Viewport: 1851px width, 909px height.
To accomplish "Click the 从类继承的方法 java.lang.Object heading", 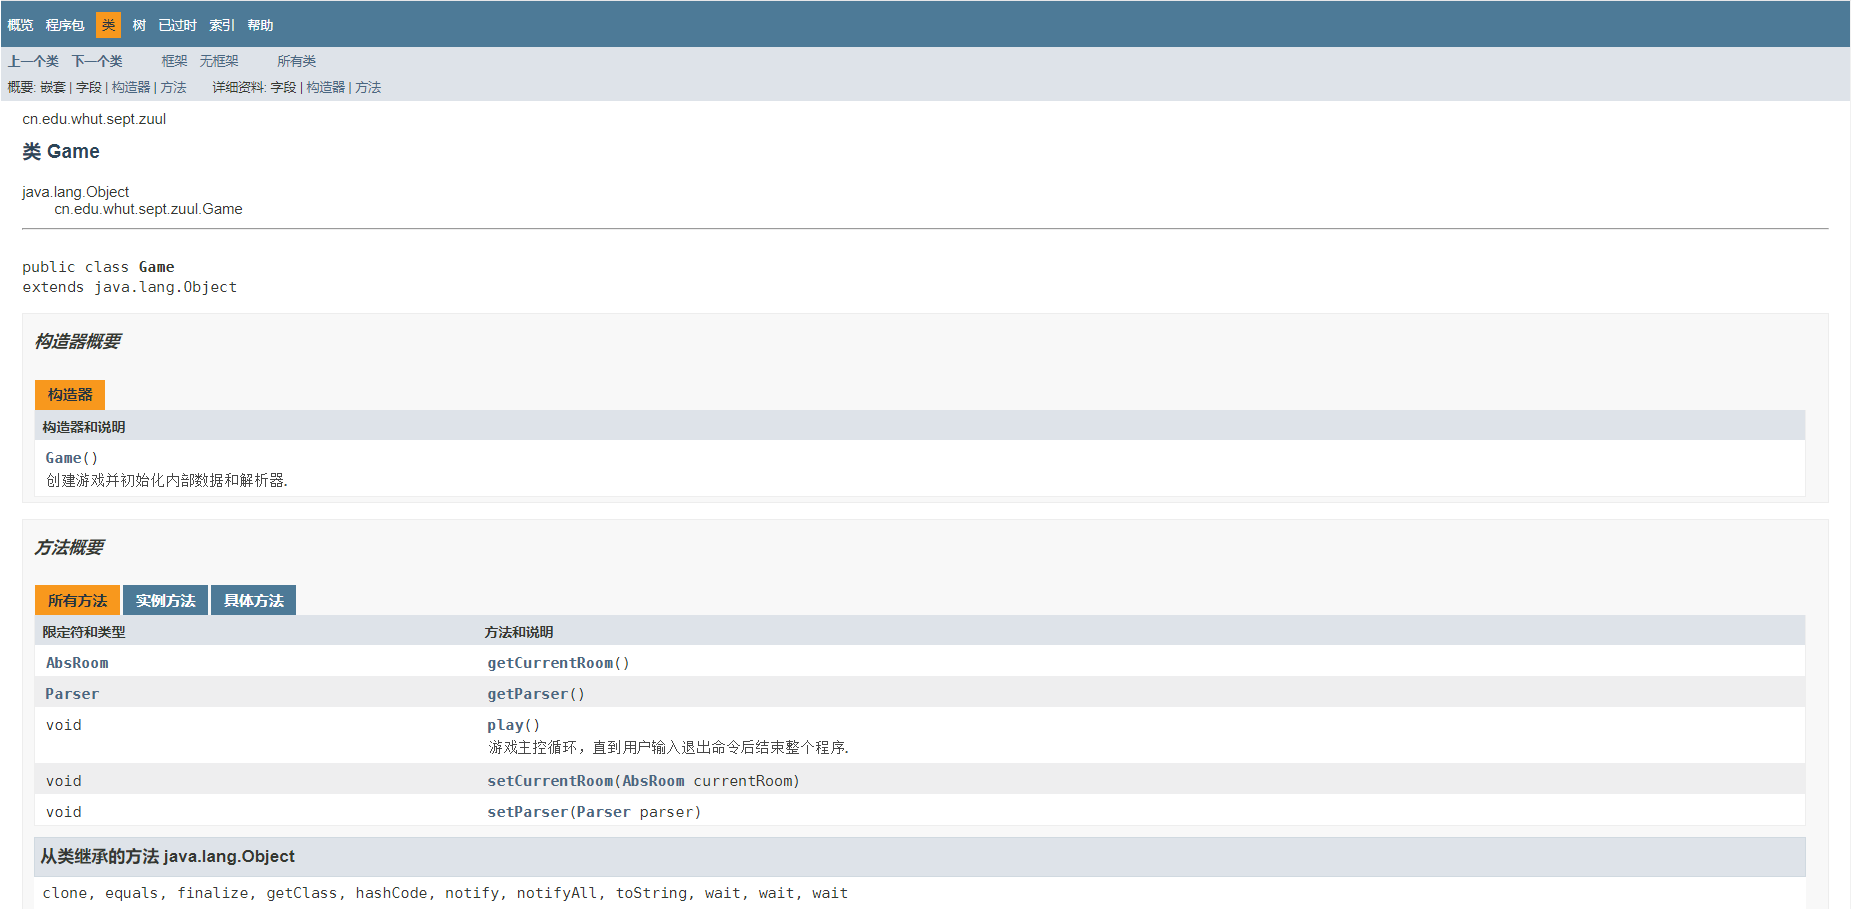I will click(x=167, y=857).
